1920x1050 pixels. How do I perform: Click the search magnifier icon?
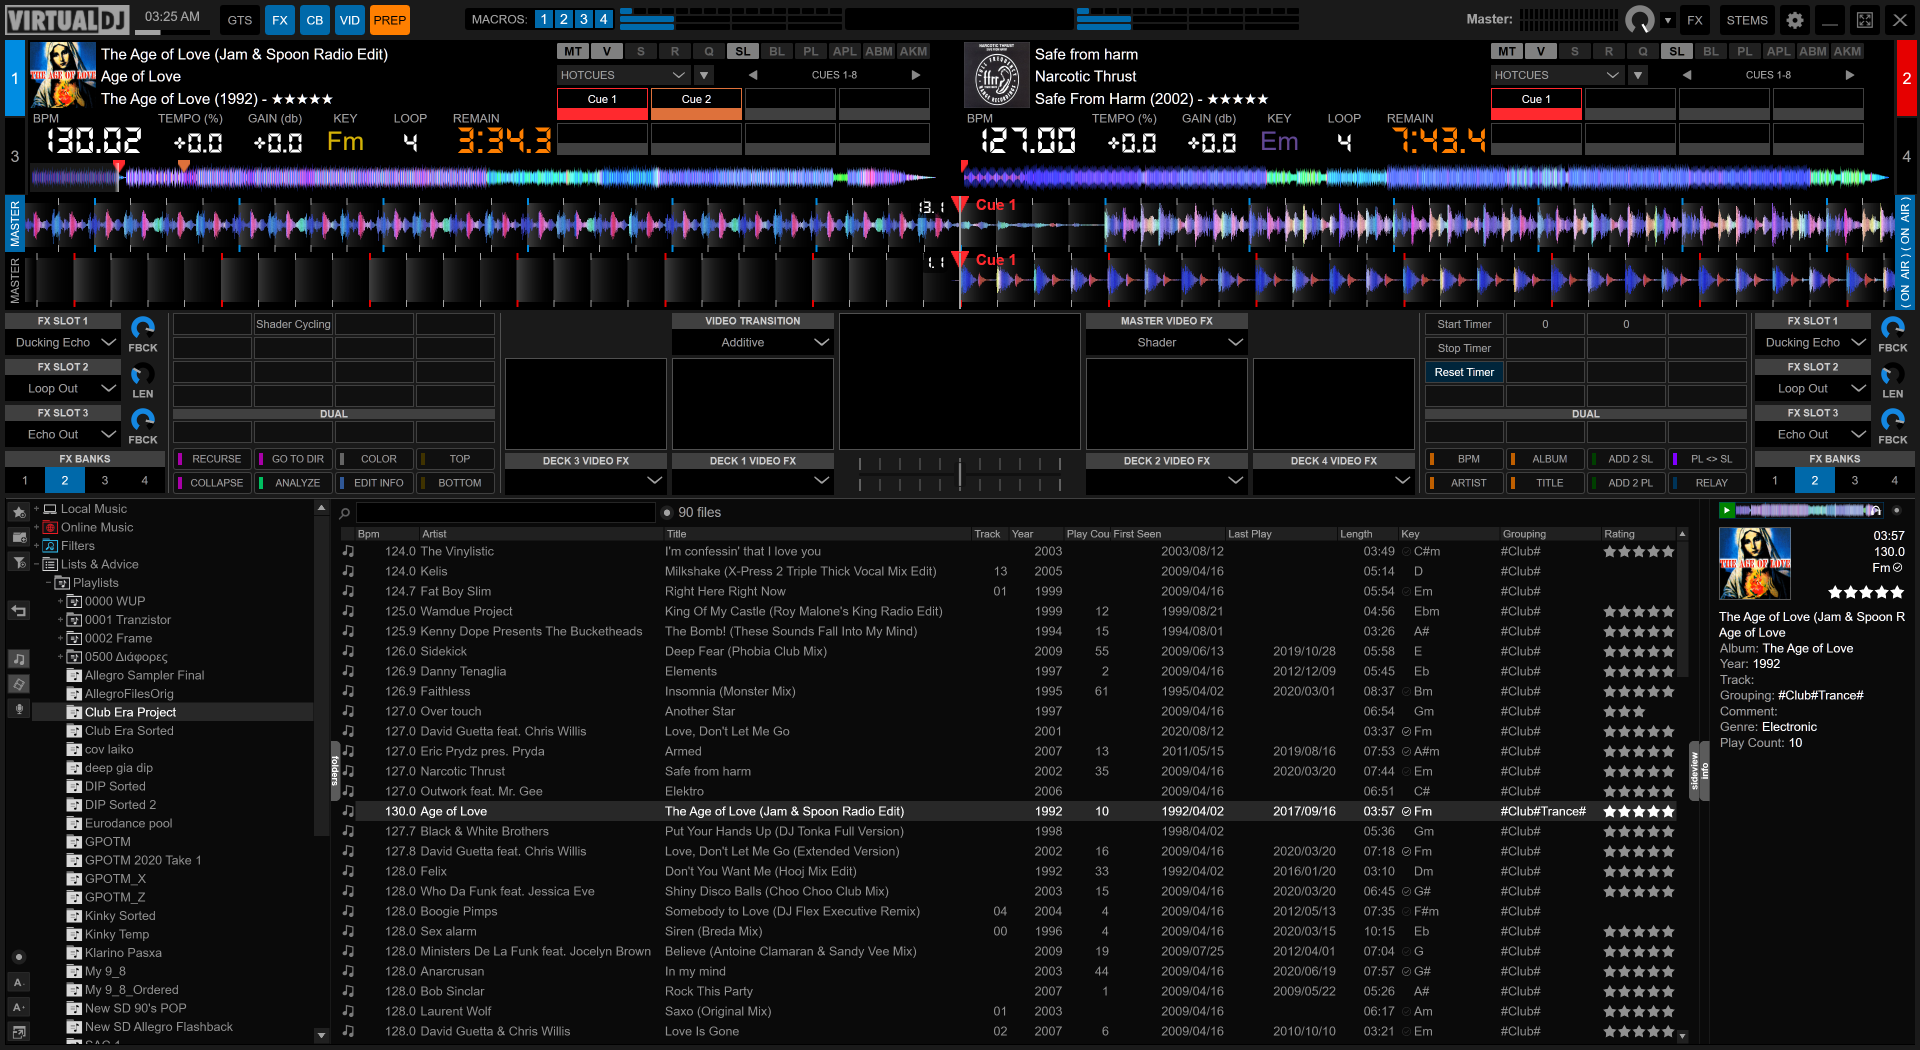(345, 513)
